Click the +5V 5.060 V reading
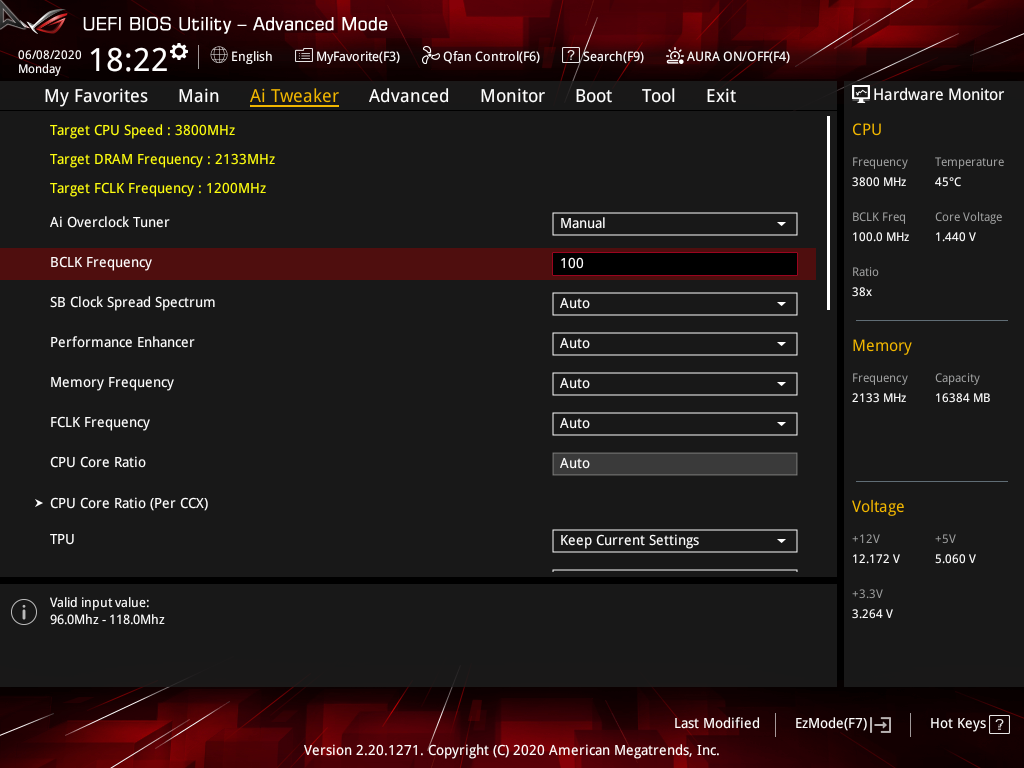This screenshot has width=1024, height=768. (955, 559)
